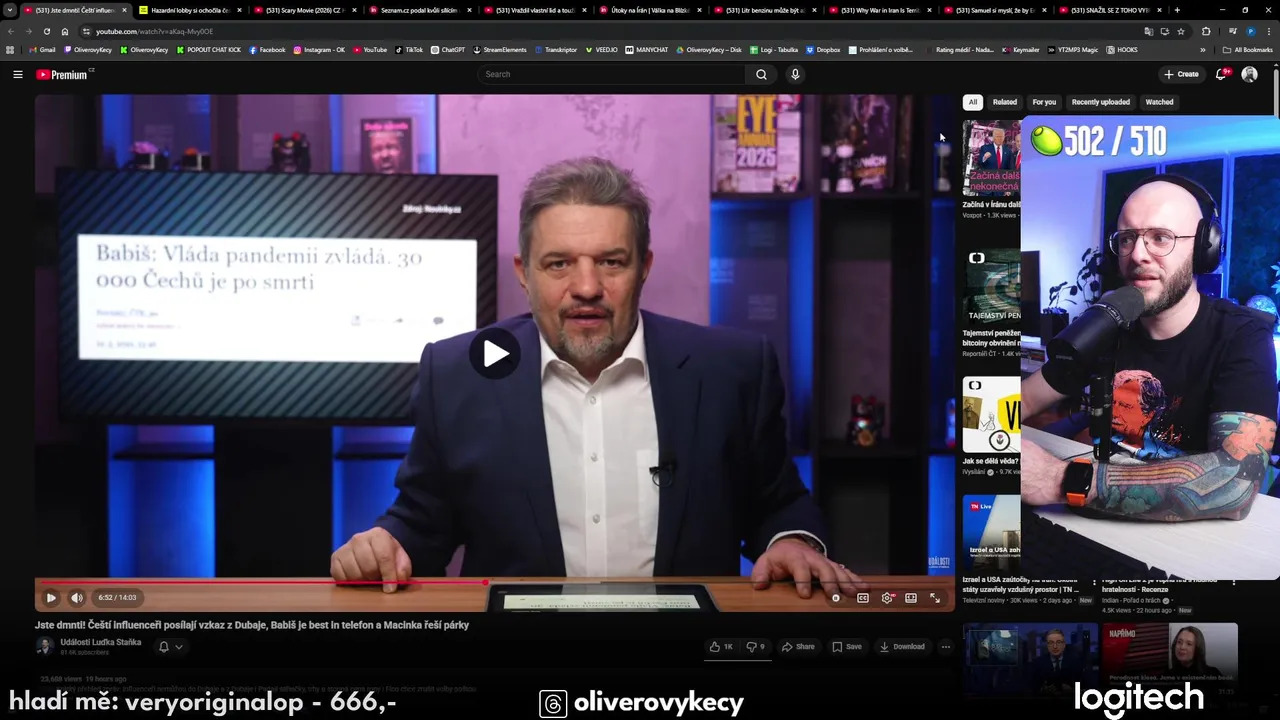Expand notification options next to the subscription bell
The width and height of the screenshot is (1280, 720).
[x=179, y=647]
